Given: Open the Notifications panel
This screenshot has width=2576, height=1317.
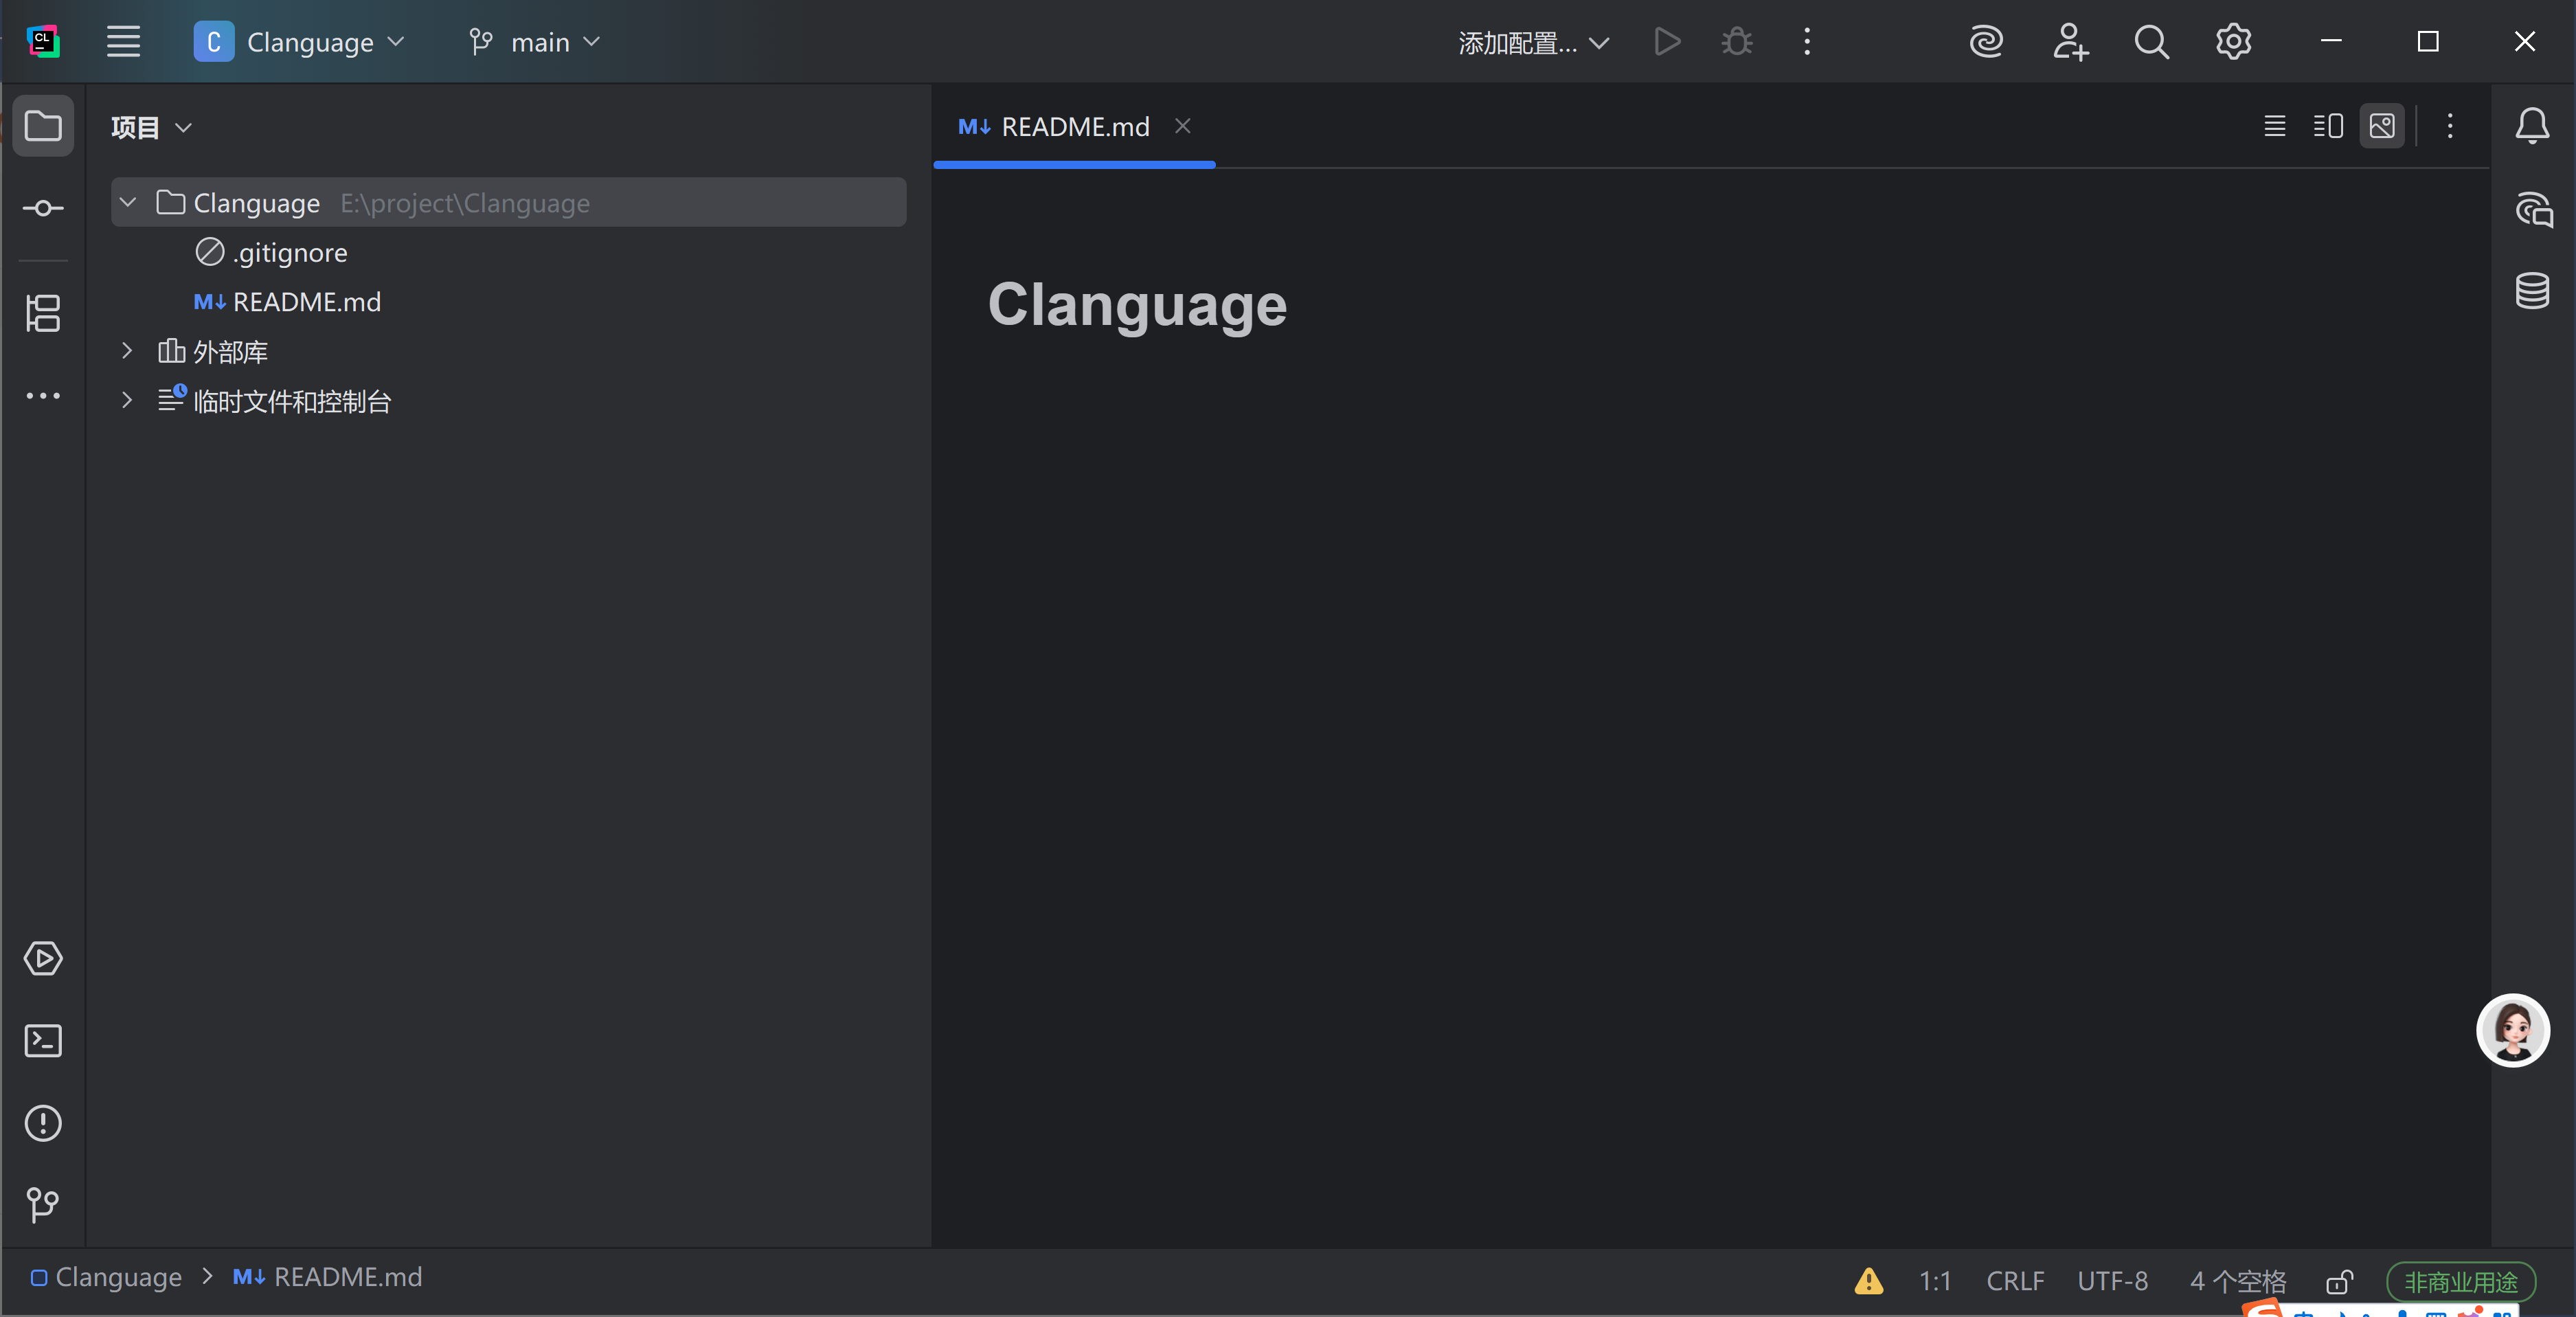Looking at the screenshot, I should [2532, 126].
